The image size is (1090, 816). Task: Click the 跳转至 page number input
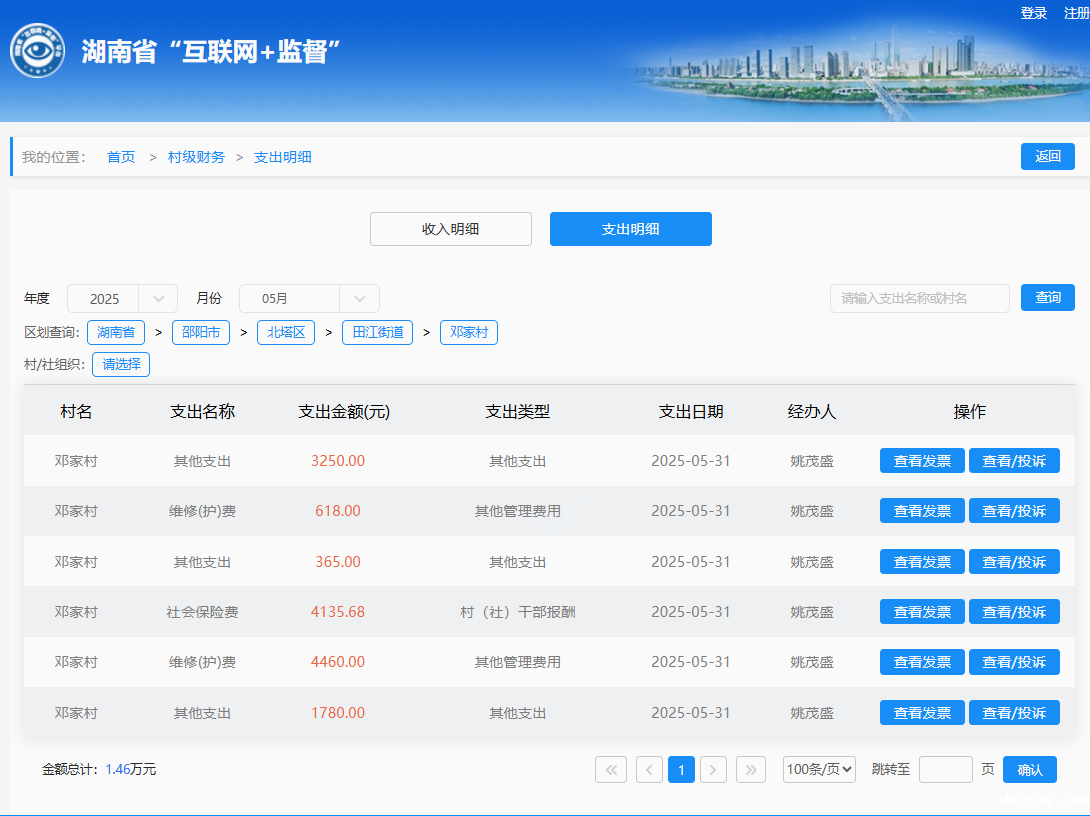[945, 769]
